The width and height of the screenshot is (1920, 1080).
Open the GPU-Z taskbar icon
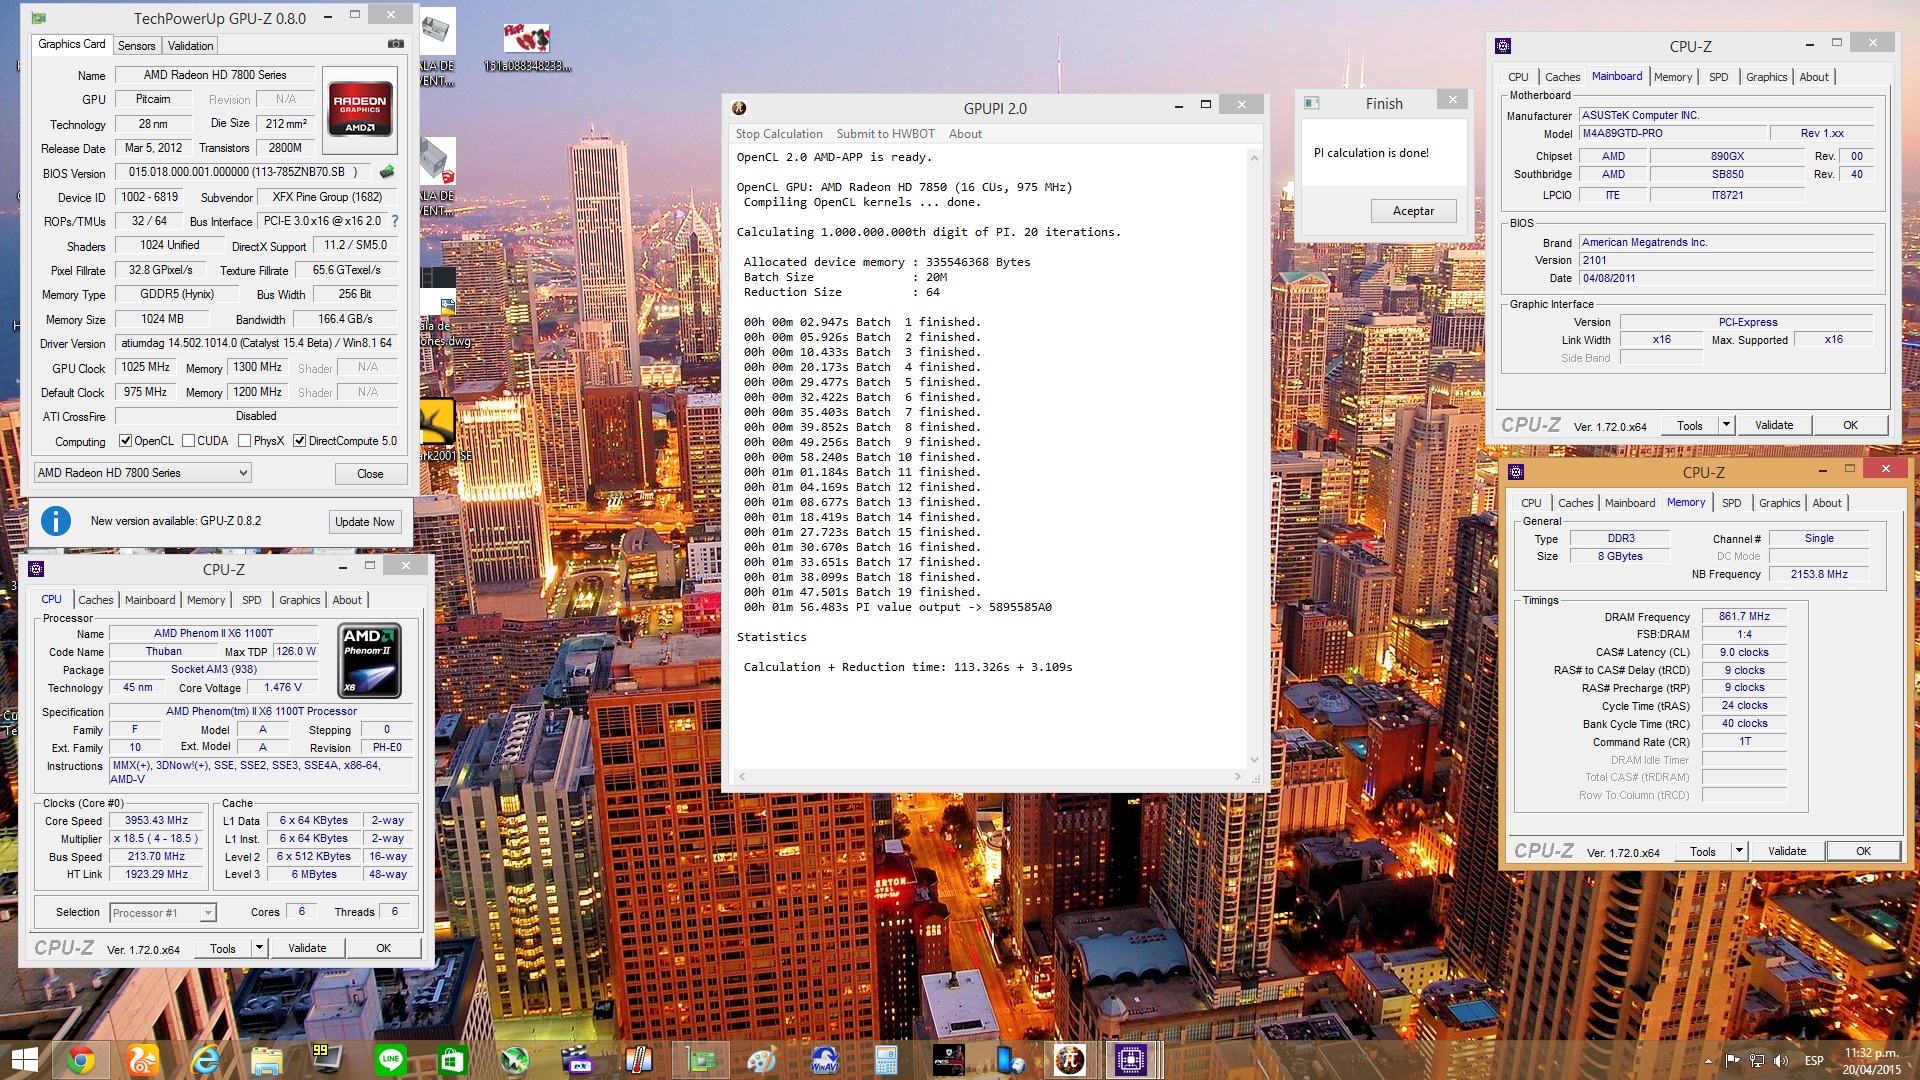tap(701, 1060)
